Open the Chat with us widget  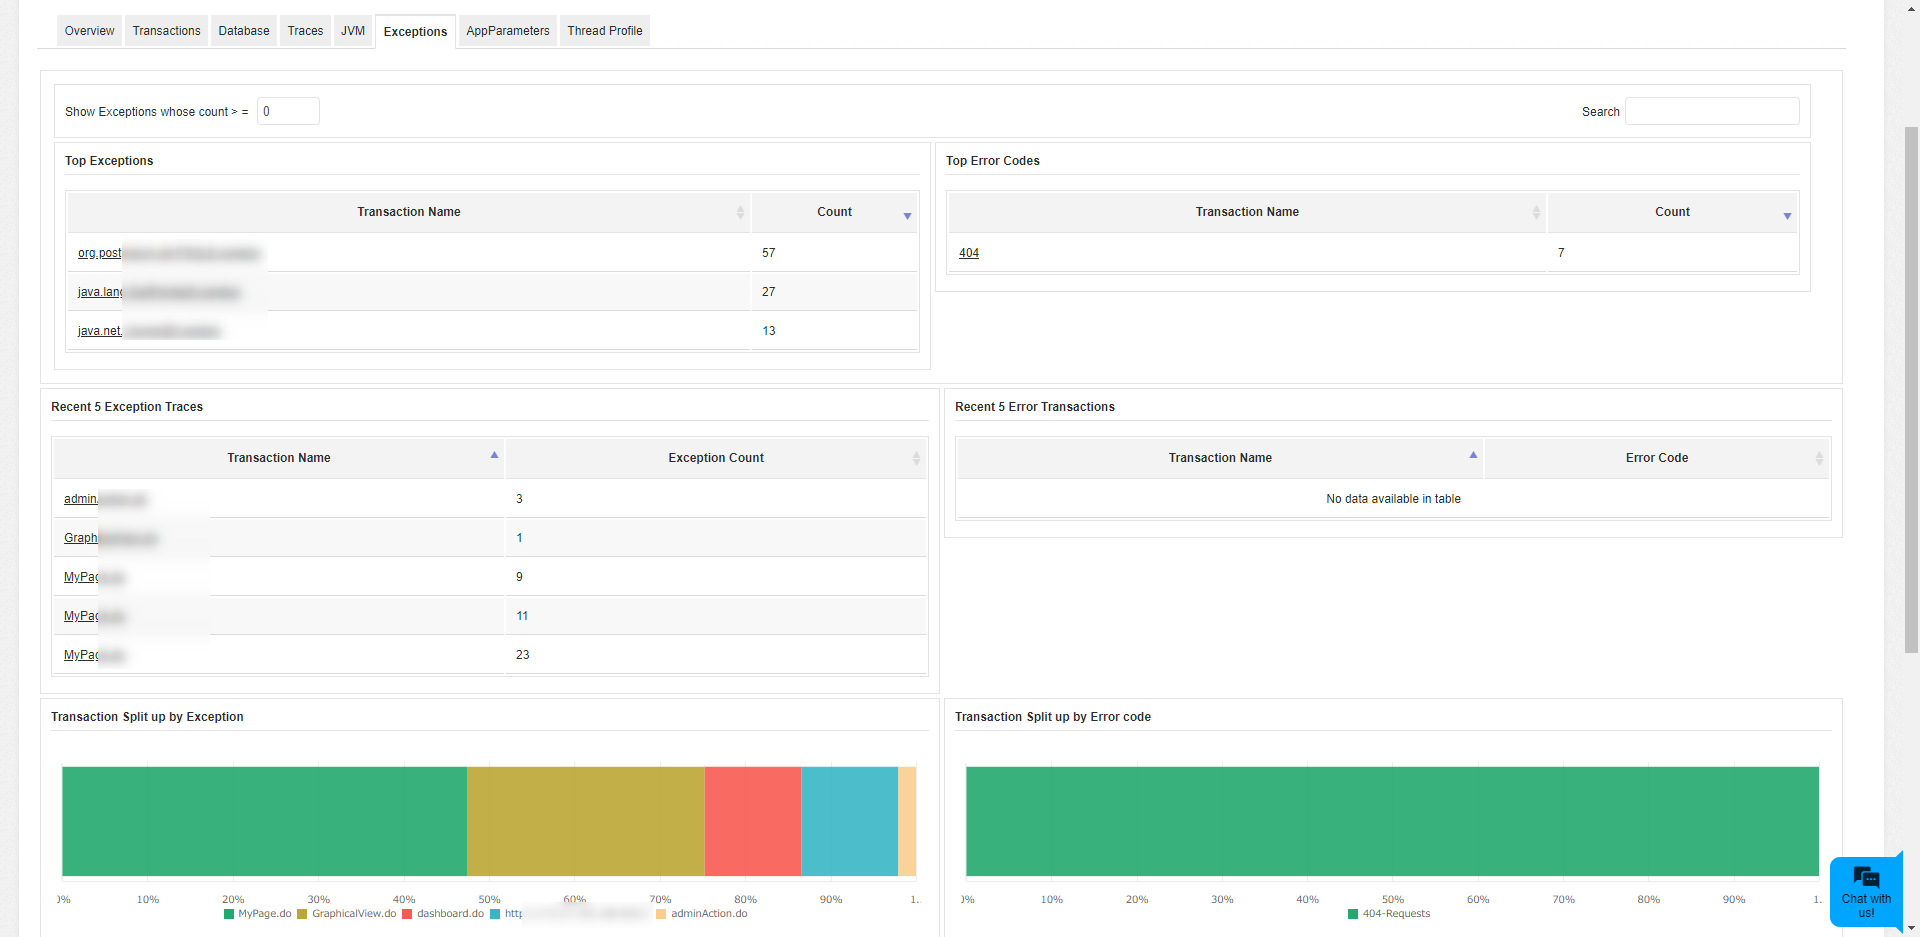click(1865, 891)
